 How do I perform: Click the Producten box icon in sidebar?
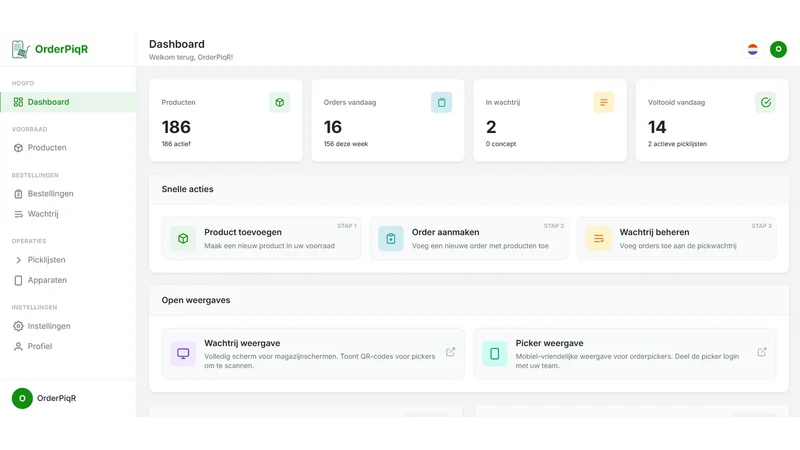[18, 148]
